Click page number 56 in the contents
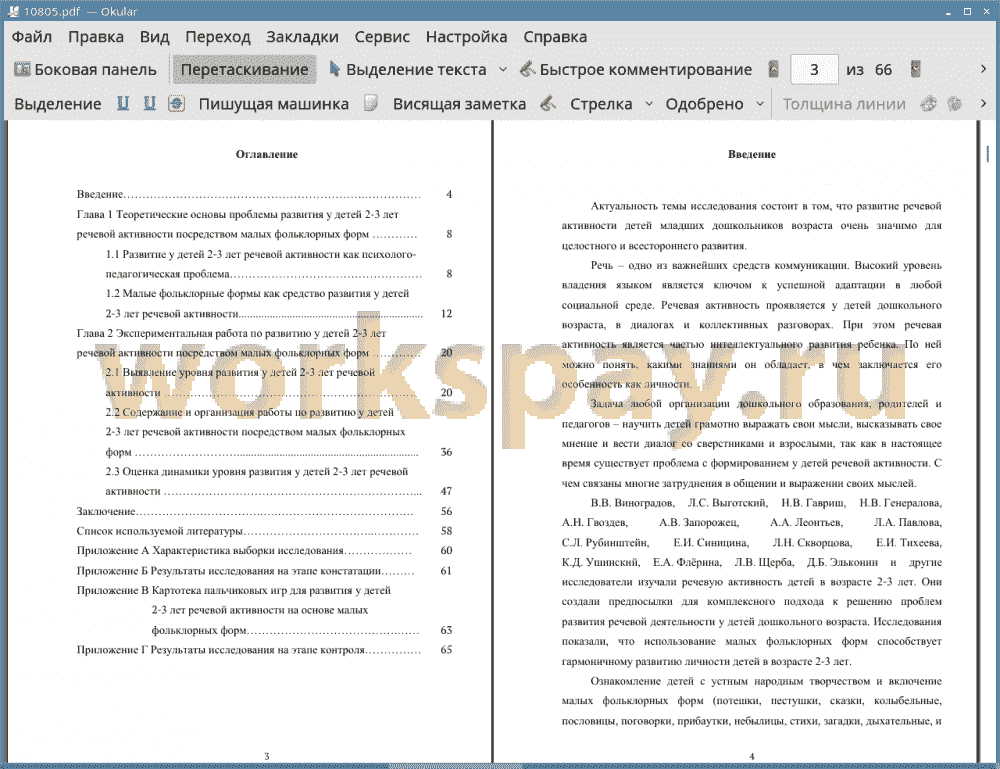Viewport: 1000px width, 769px height. point(446,511)
